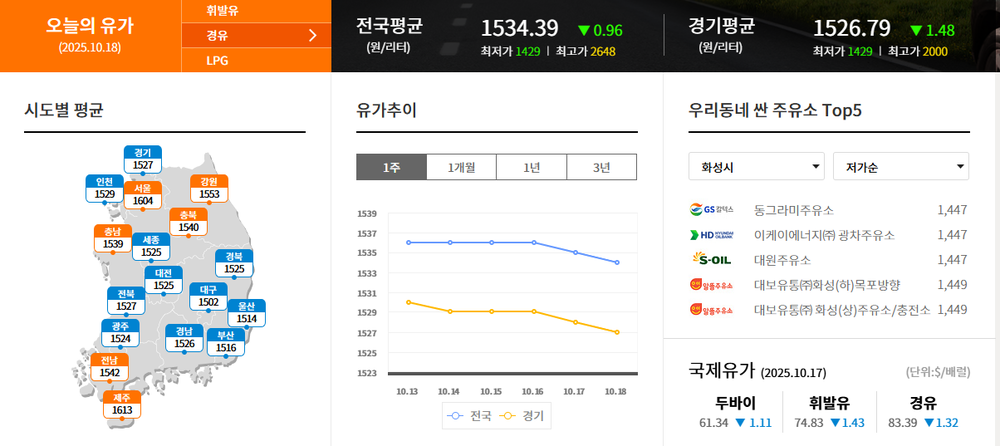
Task: Click the HD Hyundai Oilbank logo
Action: click(x=712, y=235)
